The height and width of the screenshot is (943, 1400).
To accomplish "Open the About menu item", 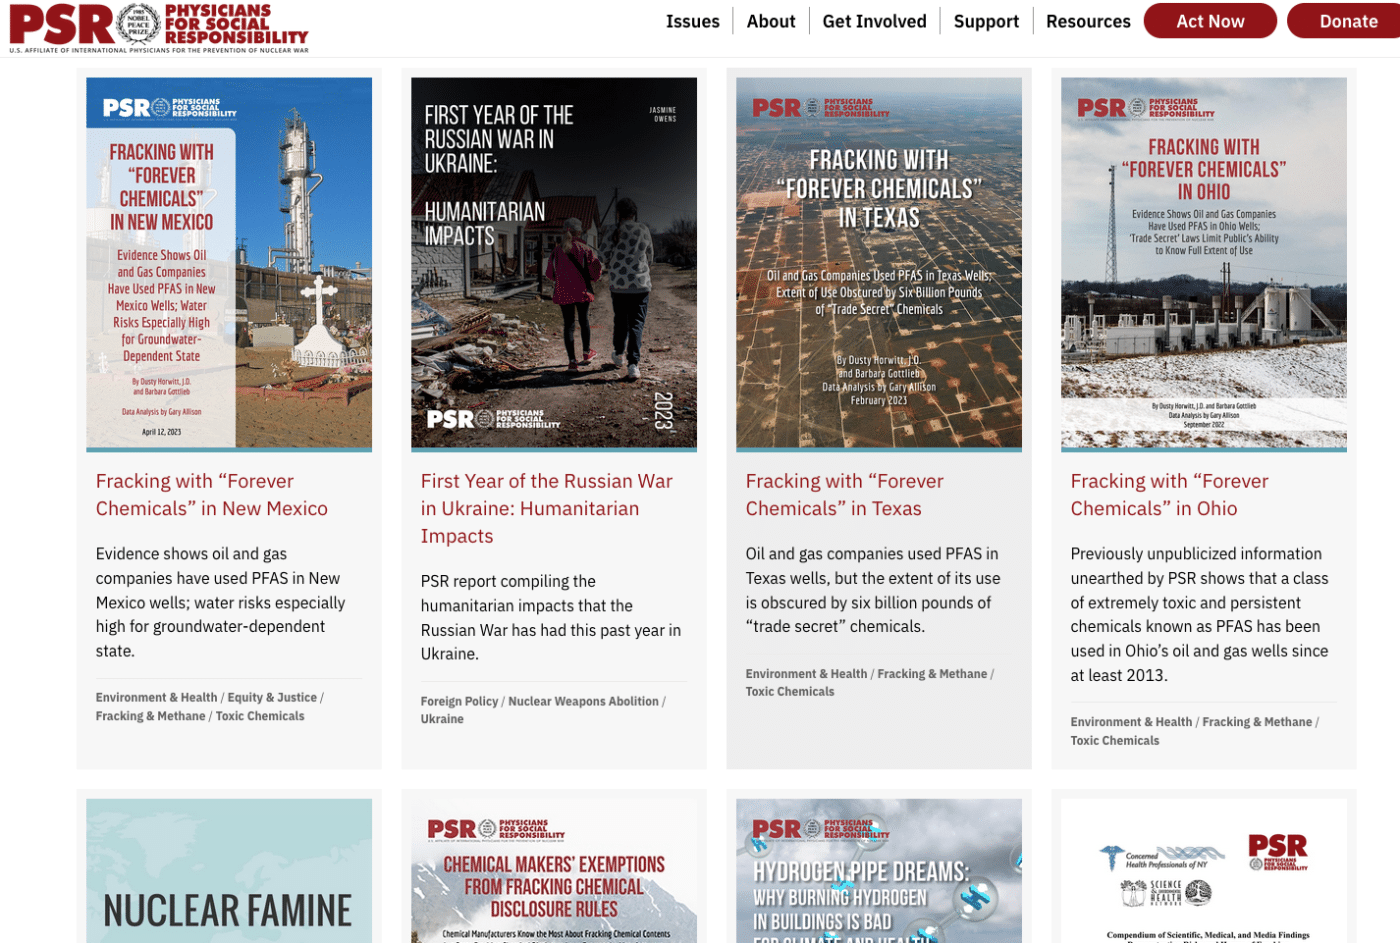I will tap(771, 21).
